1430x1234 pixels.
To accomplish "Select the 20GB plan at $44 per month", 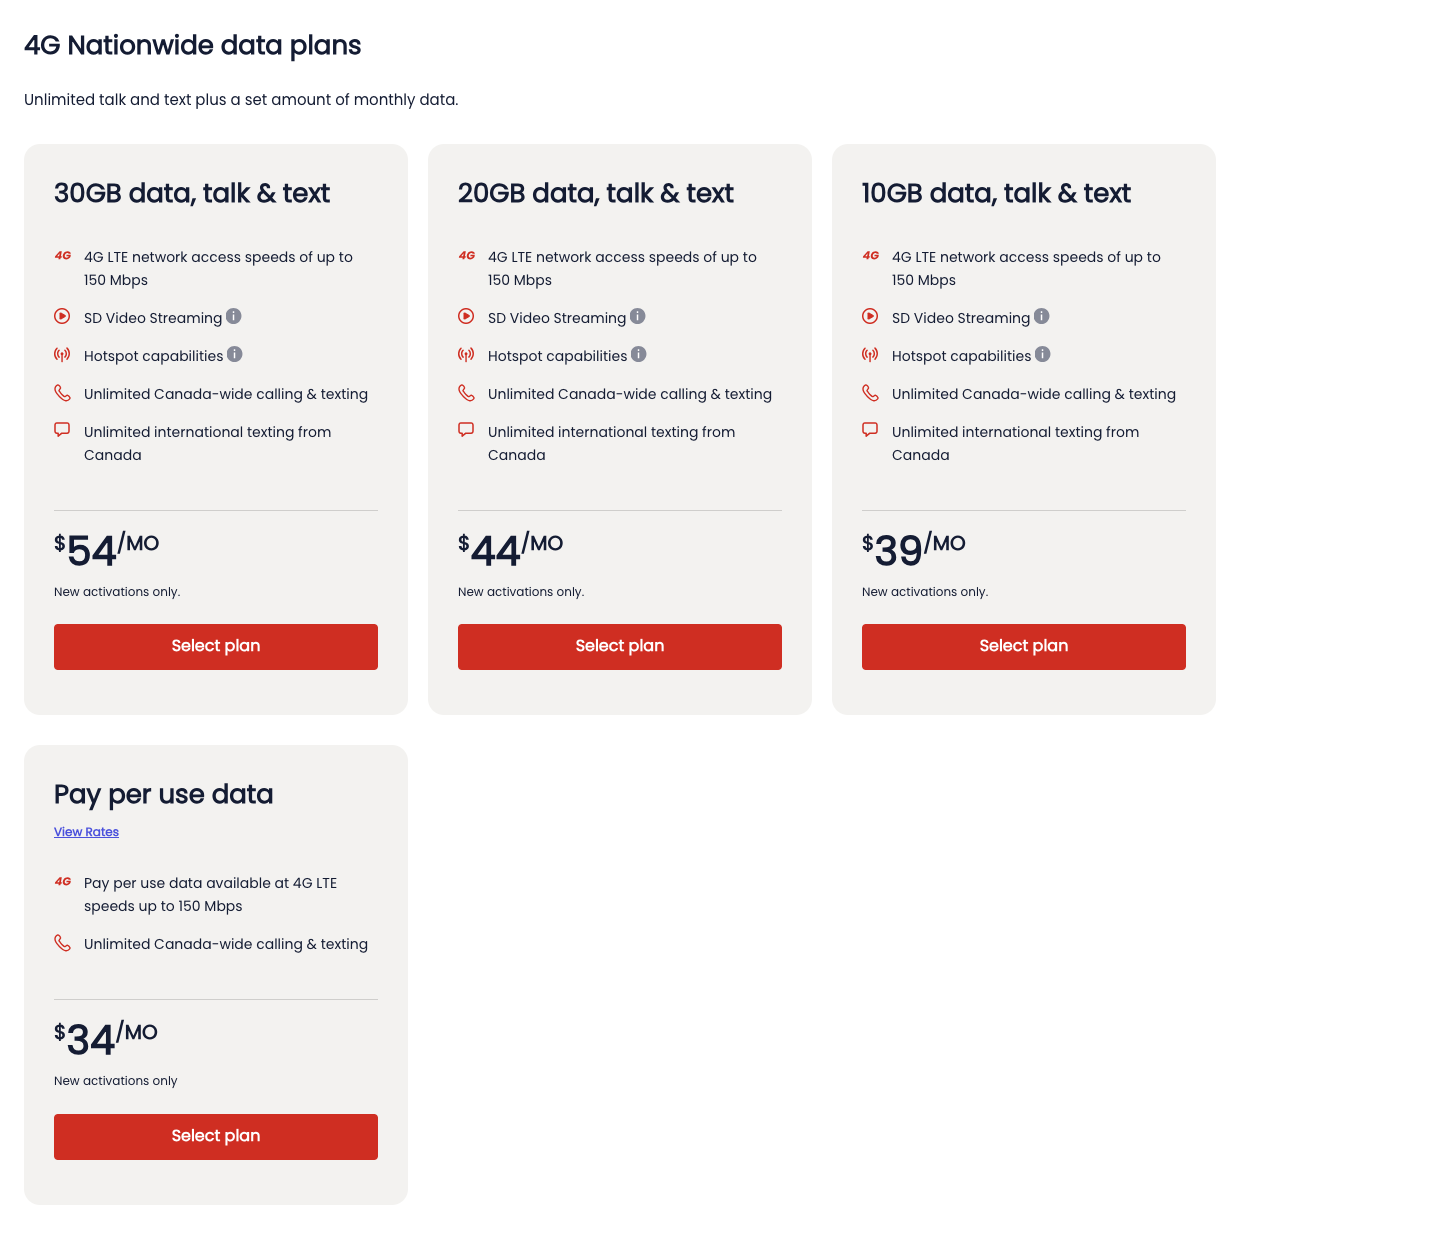I will tap(620, 647).
